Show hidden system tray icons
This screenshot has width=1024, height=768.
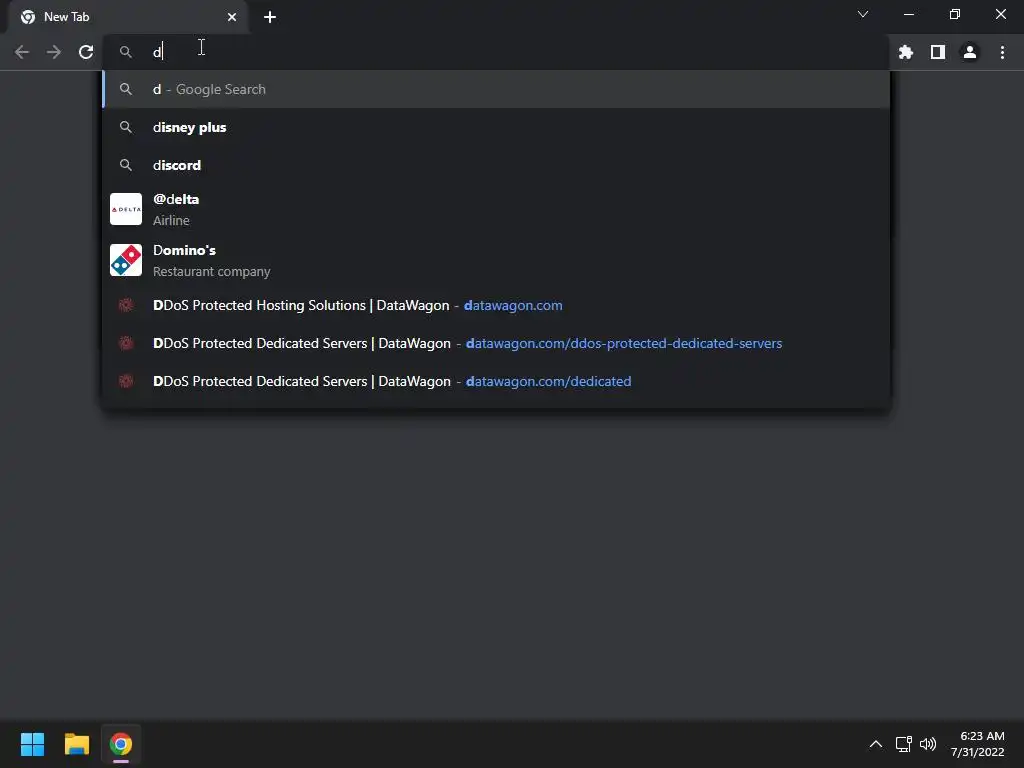[x=876, y=744]
